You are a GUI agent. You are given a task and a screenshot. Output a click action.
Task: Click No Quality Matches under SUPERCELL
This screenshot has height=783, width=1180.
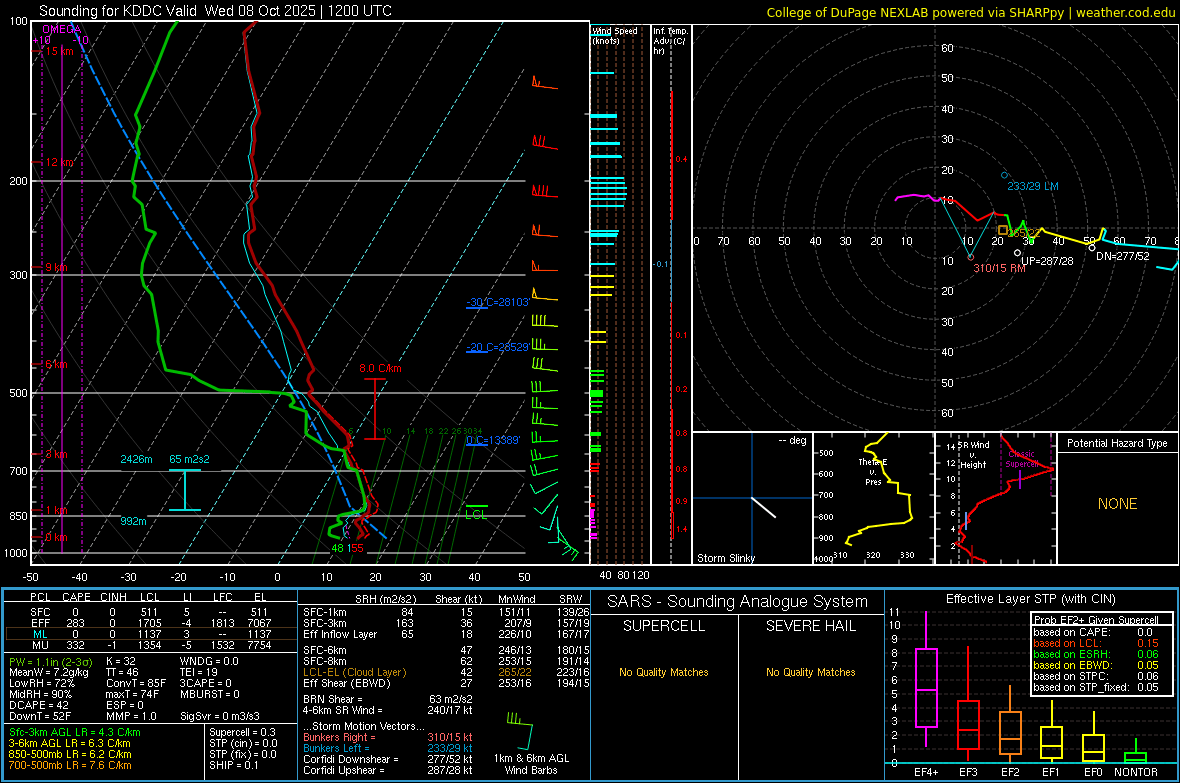pyautogui.click(x=664, y=672)
